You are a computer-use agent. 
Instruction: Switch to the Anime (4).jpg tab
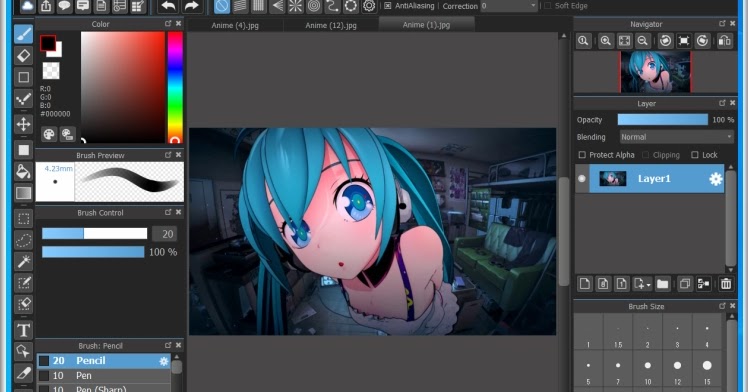(235, 25)
